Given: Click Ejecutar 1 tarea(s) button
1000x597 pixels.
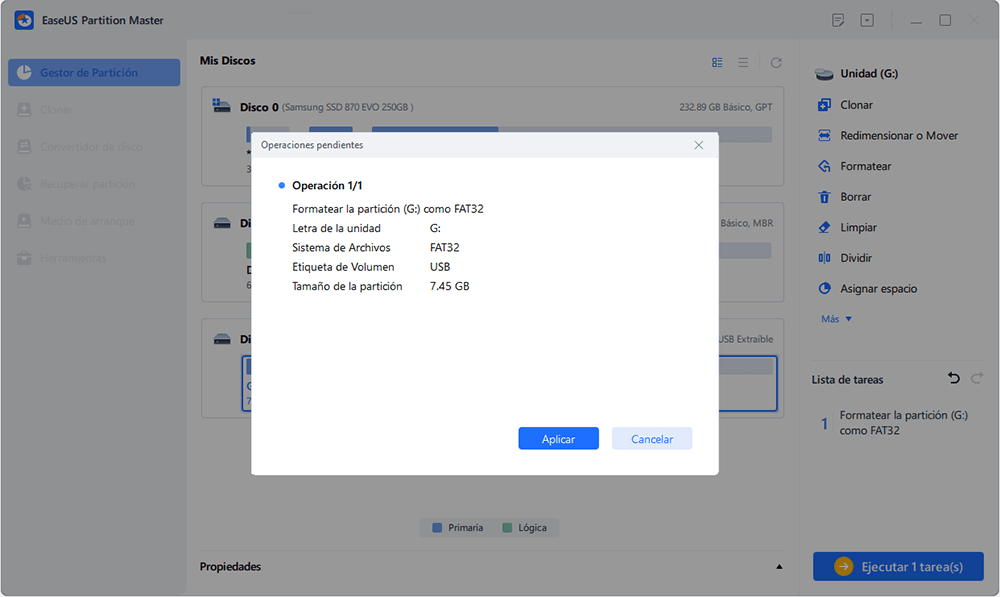Looking at the screenshot, I should coord(898,566).
